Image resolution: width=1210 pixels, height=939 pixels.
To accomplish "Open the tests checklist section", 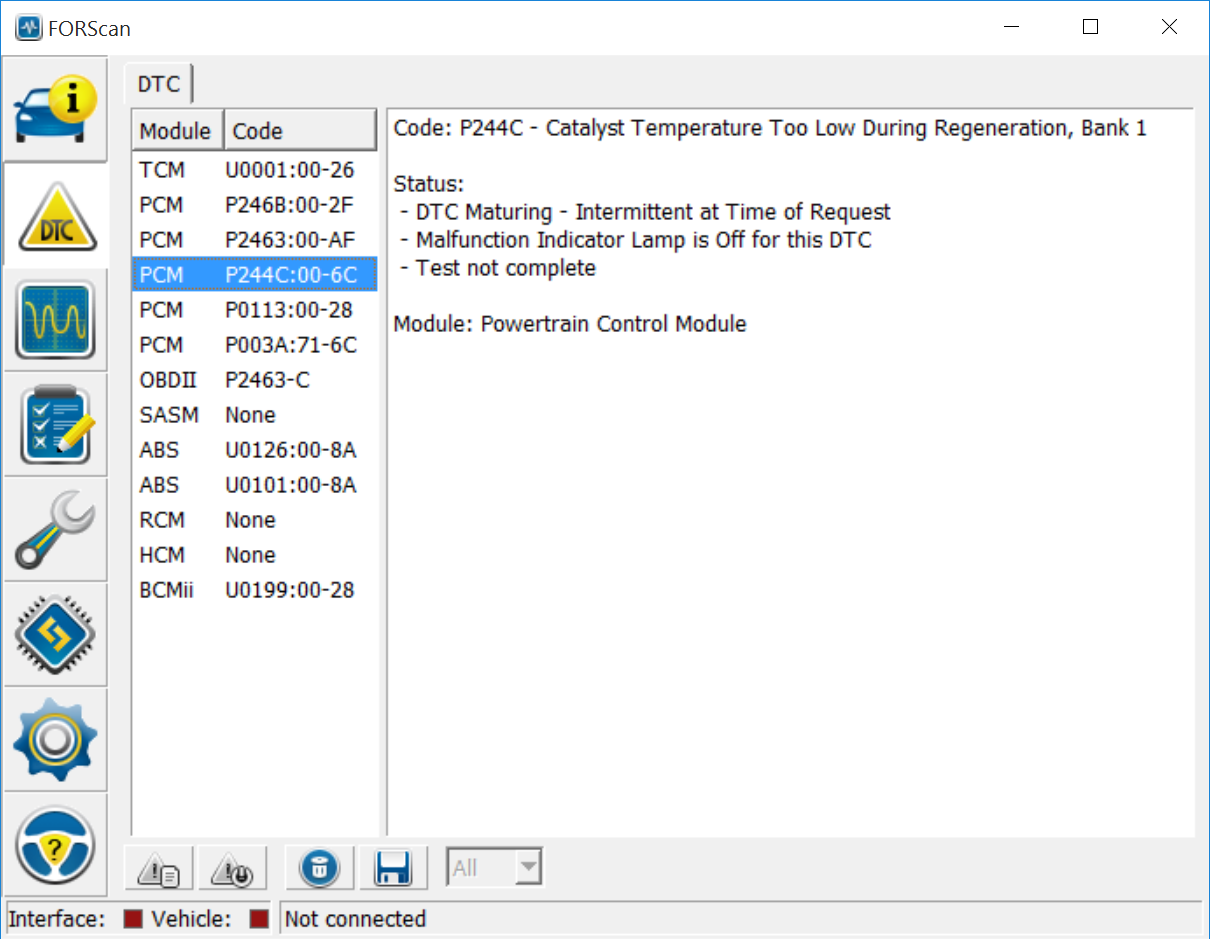I will (x=55, y=424).
